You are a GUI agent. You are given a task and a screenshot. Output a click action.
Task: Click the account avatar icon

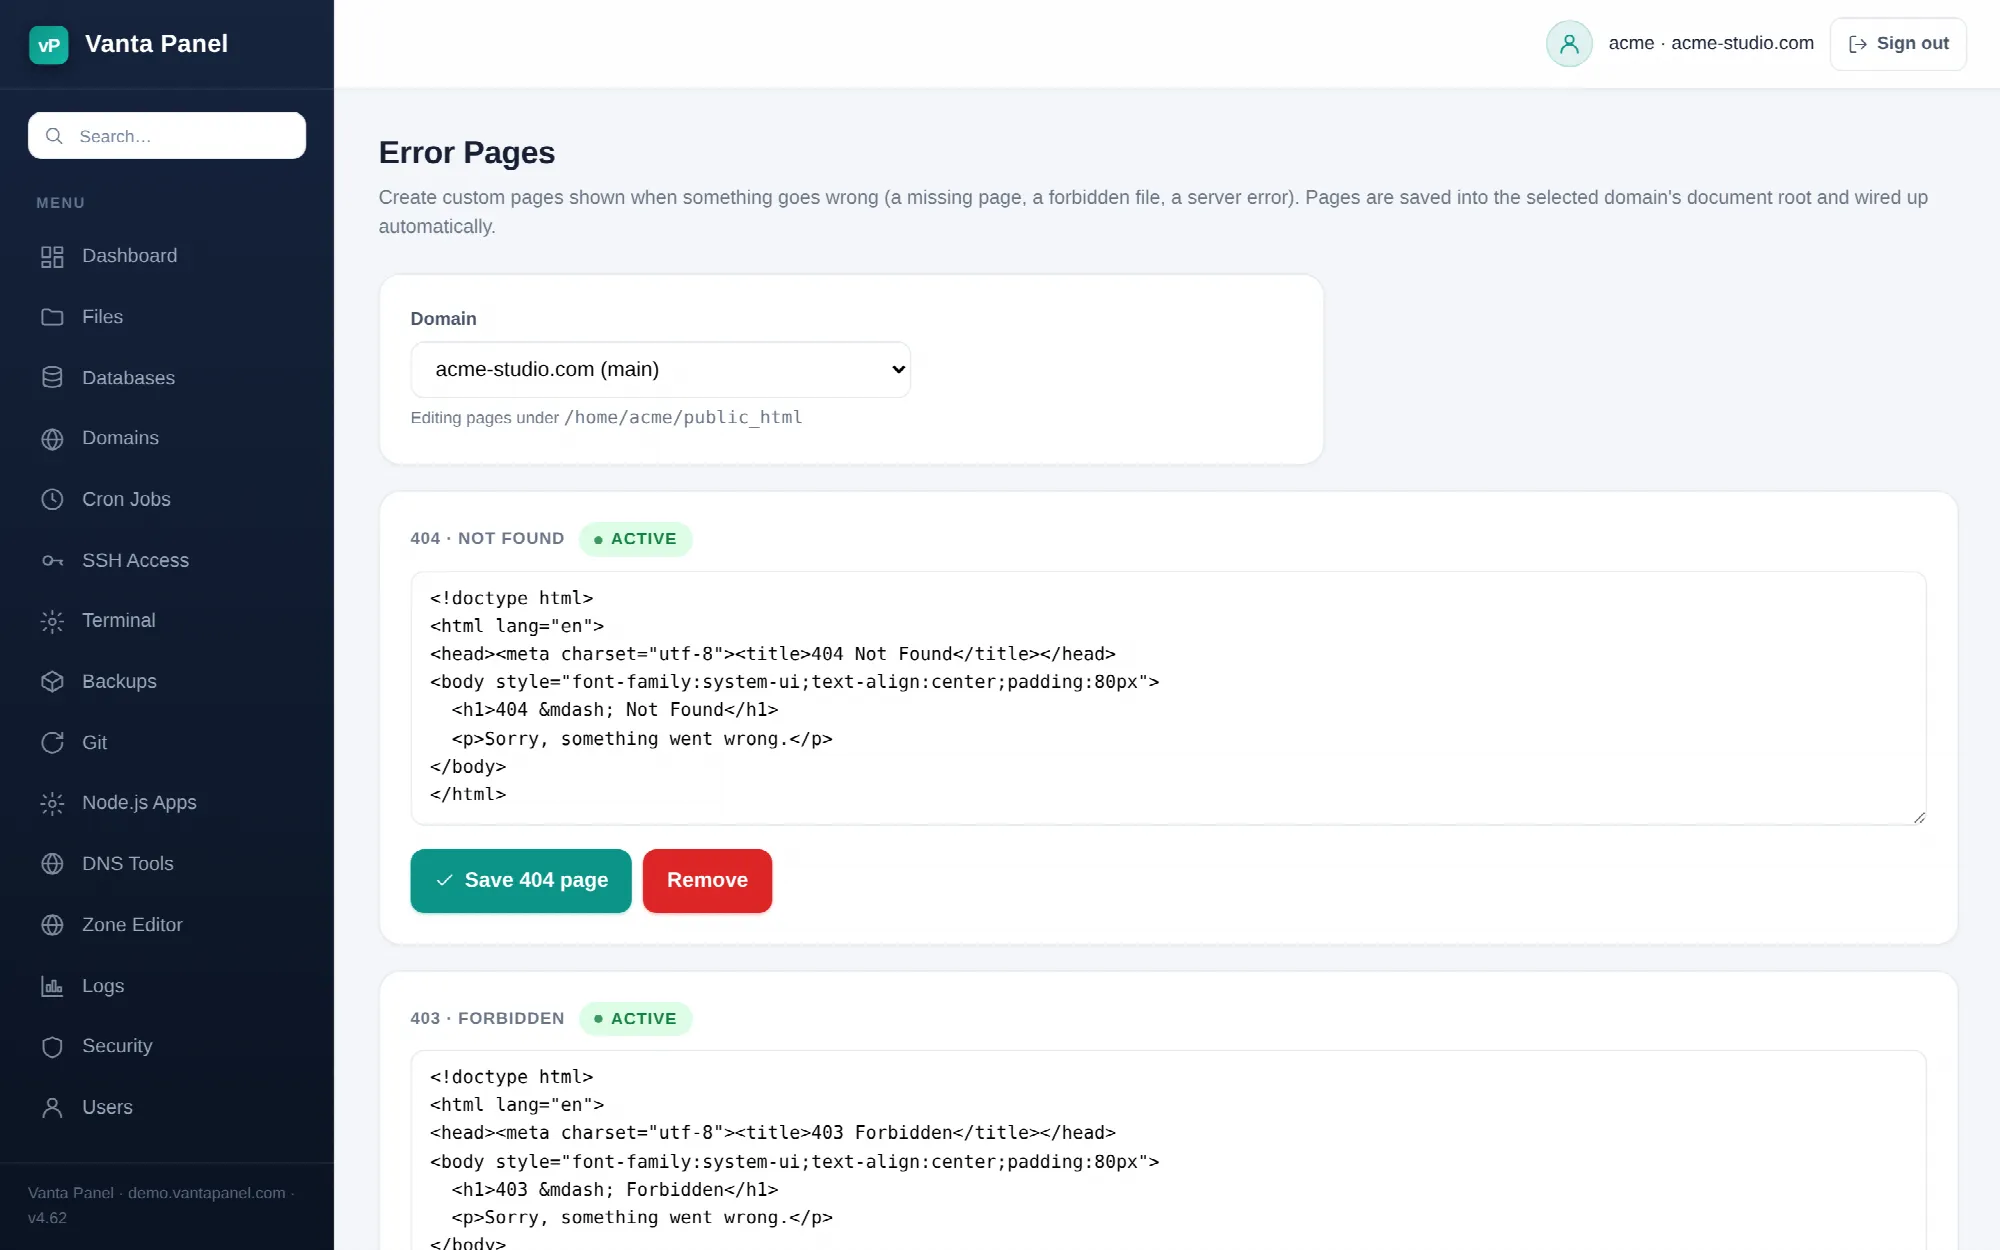pos(1569,44)
